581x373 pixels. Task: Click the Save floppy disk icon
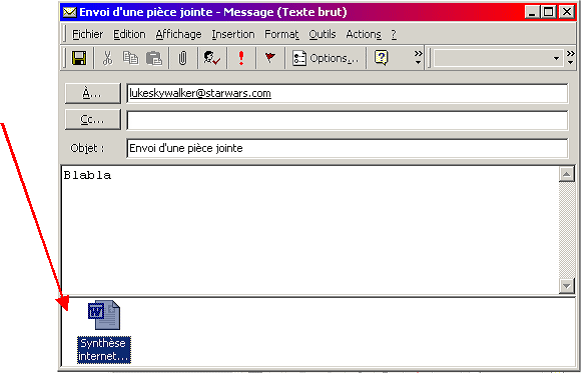pos(79,59)
